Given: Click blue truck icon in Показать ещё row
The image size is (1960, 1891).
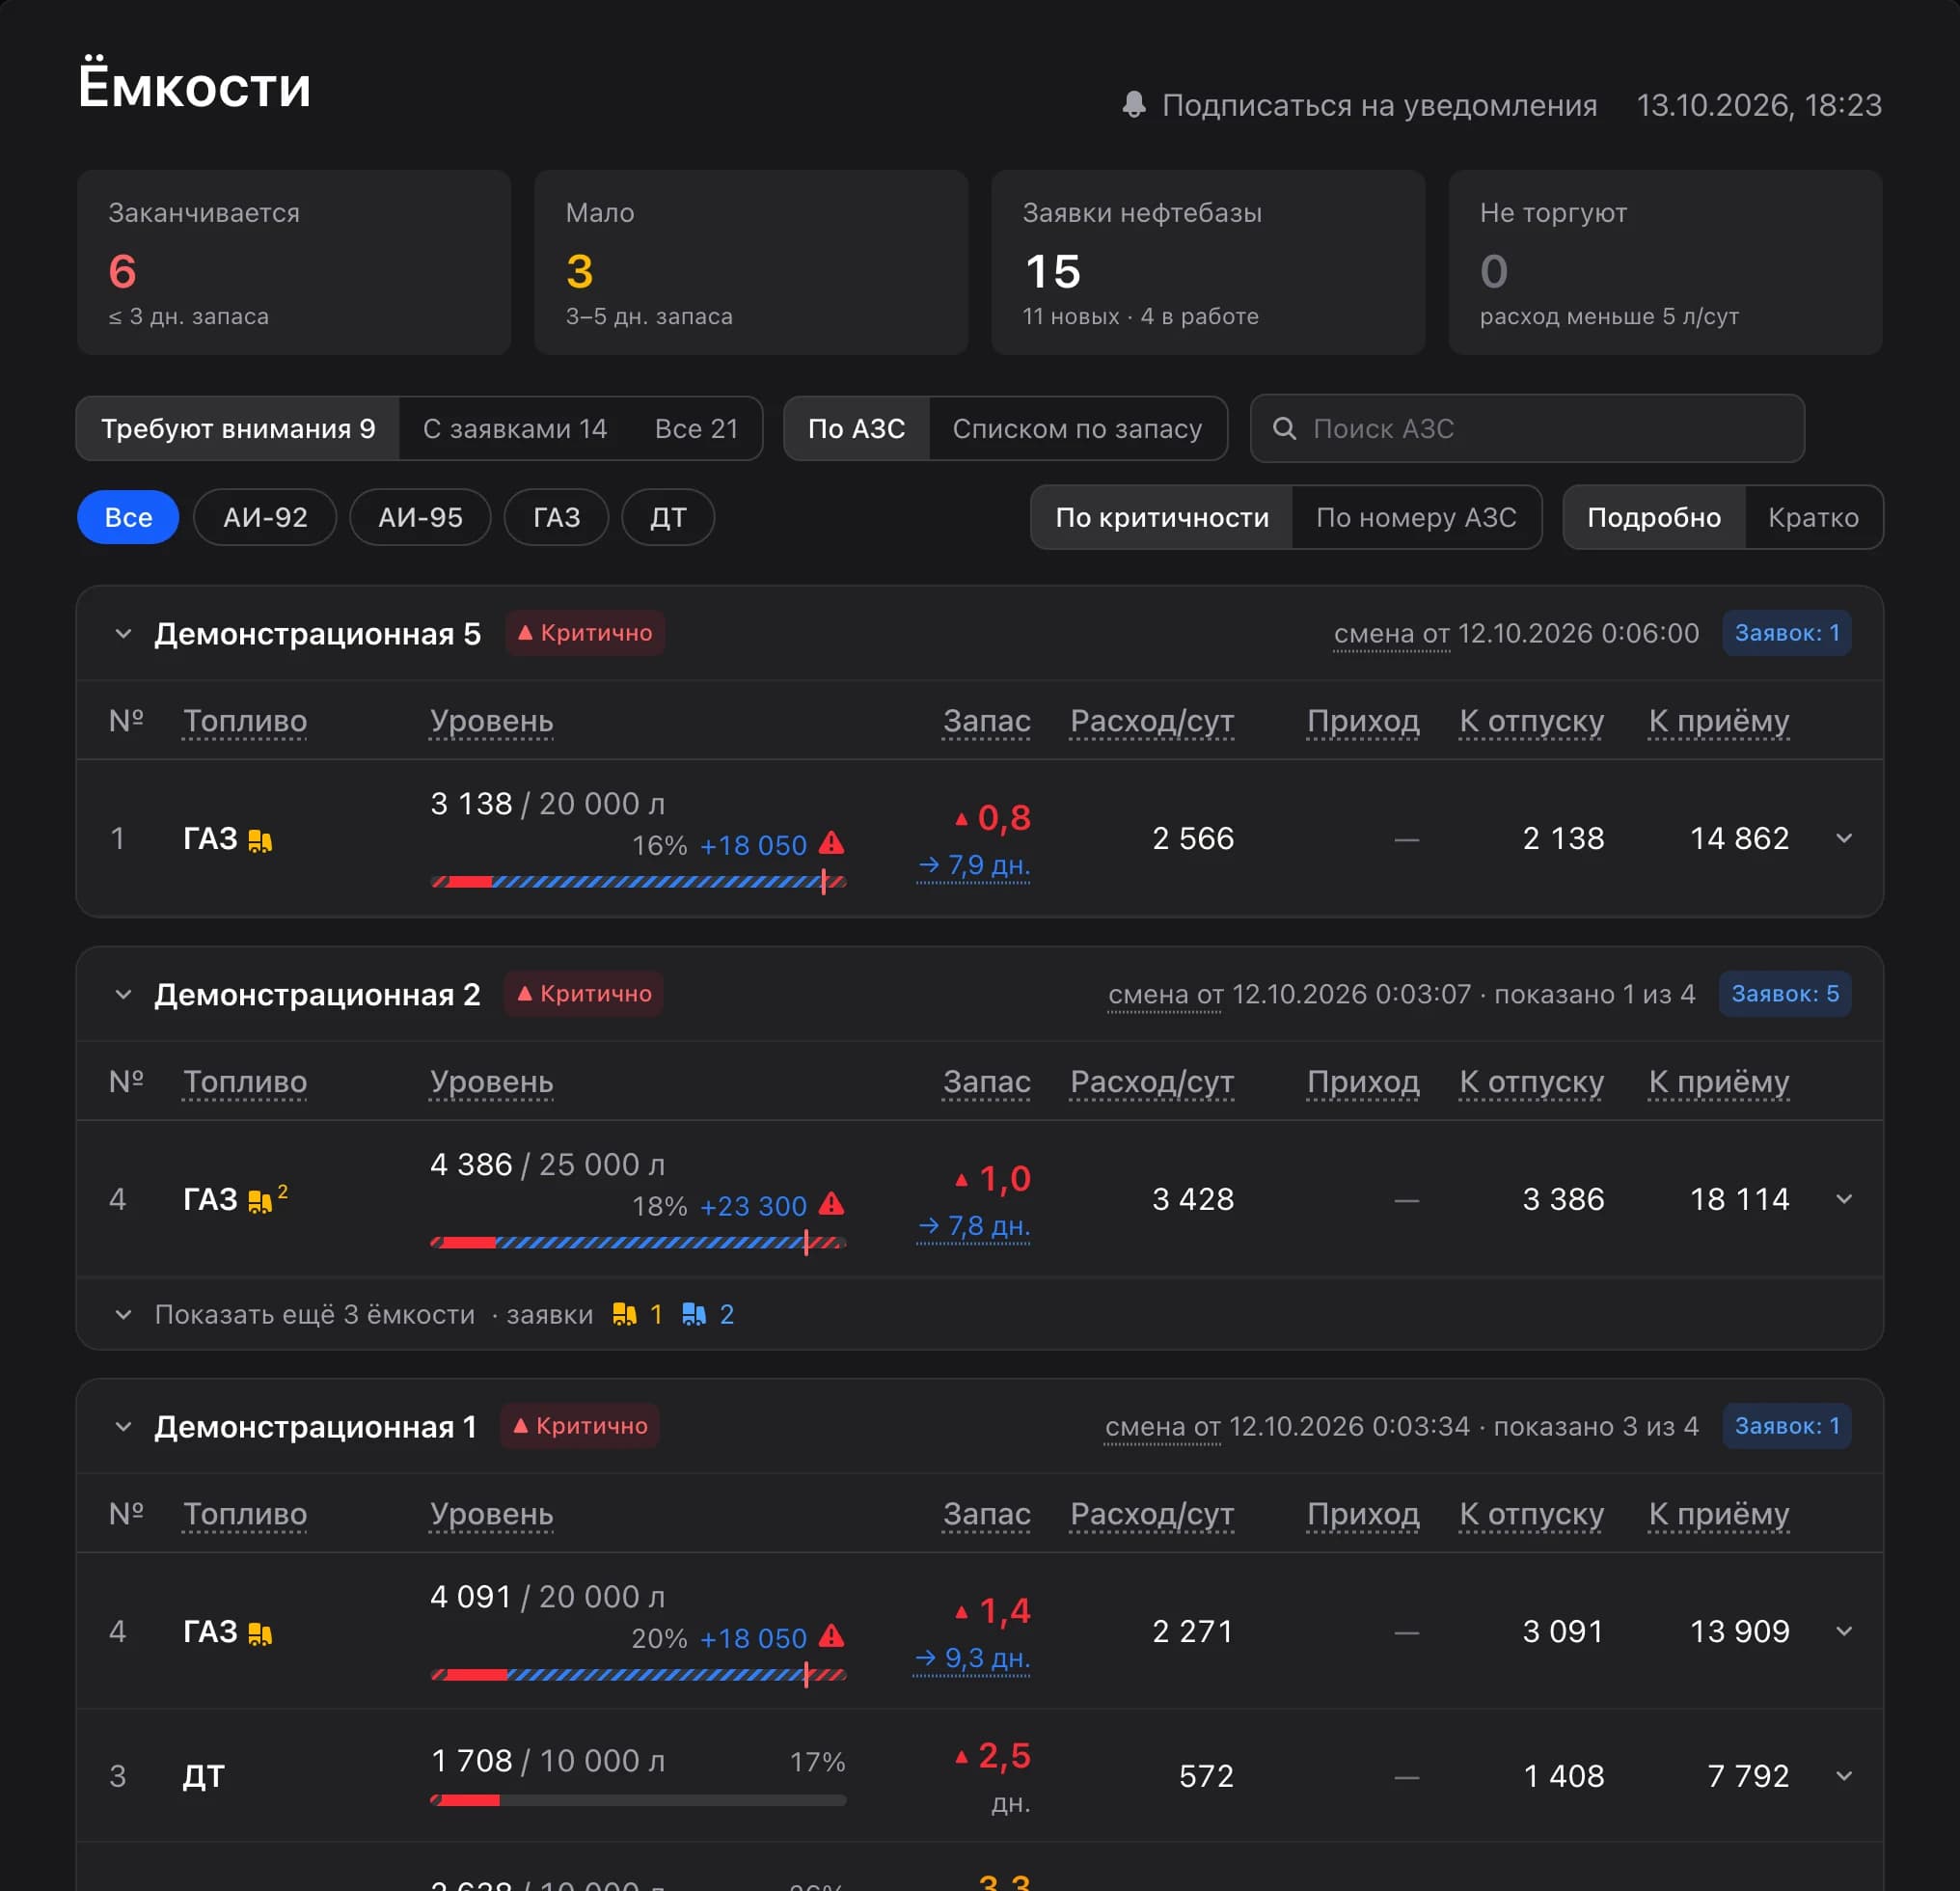Looking at the screenshot, I should (694, 1314).
